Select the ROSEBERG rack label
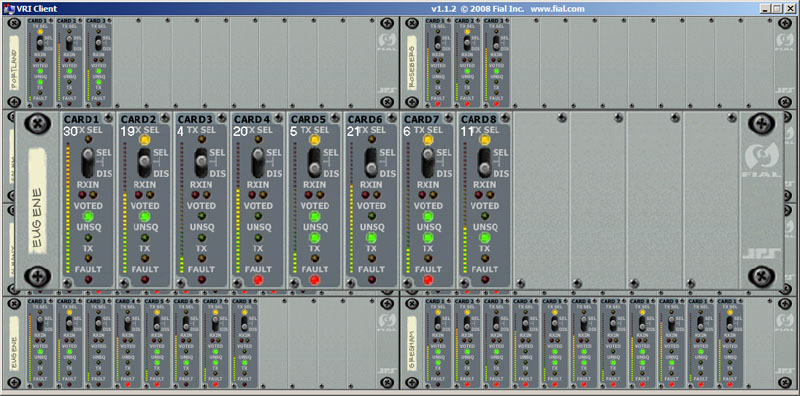This screenshot has height=396, width=800. pos(412,63)
